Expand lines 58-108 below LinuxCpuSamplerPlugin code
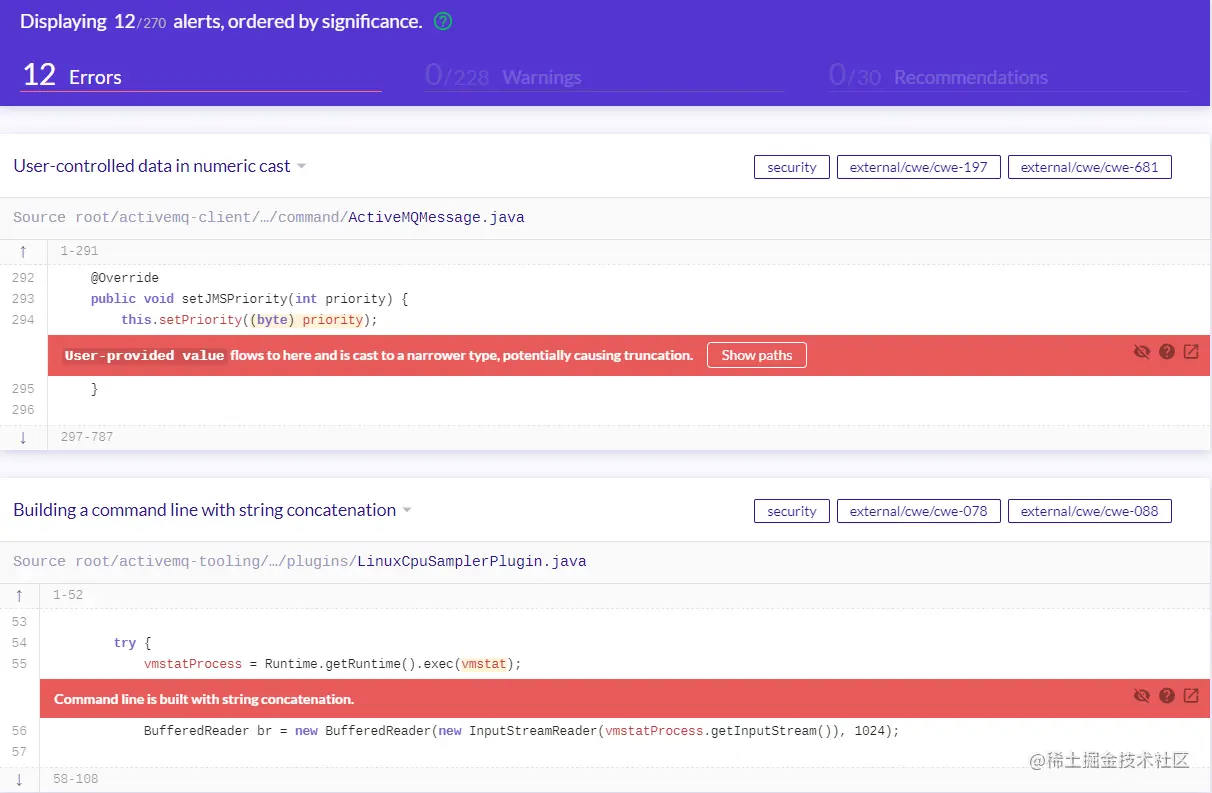Viewport: 1212px width, 793px height. pos(19,779)
